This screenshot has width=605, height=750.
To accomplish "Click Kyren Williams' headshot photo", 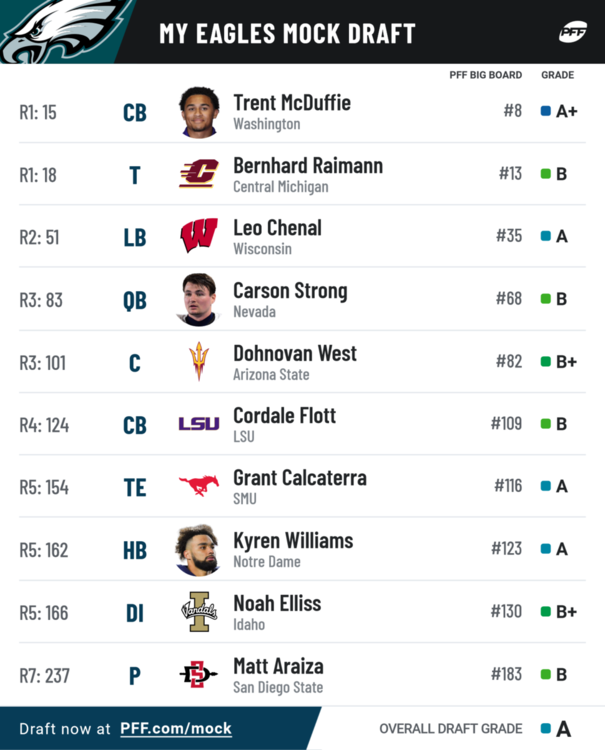I will (x=199, y=549).
